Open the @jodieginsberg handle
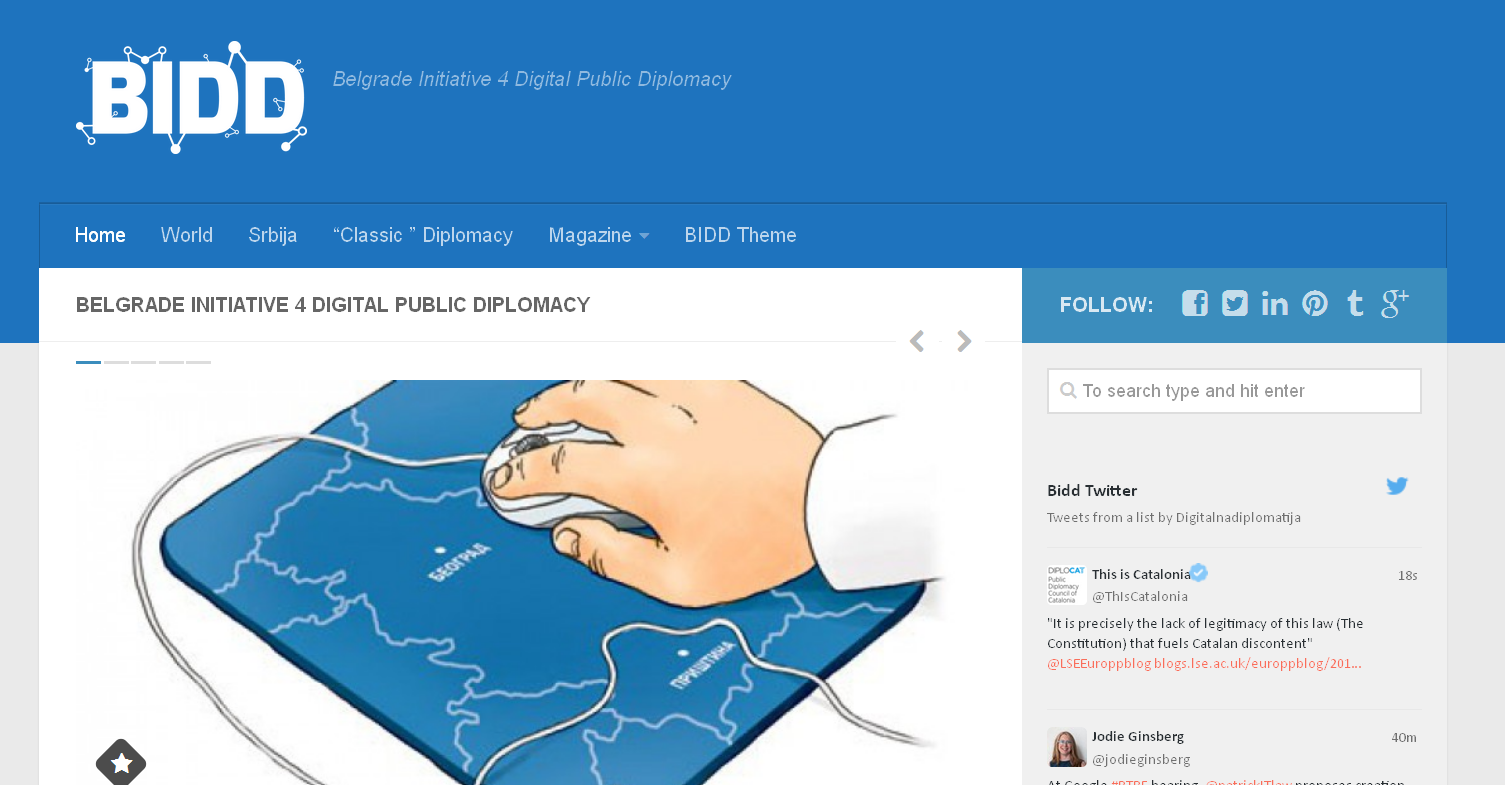1505x785 pixels. pyautogui.click(x=1141, y=760)
